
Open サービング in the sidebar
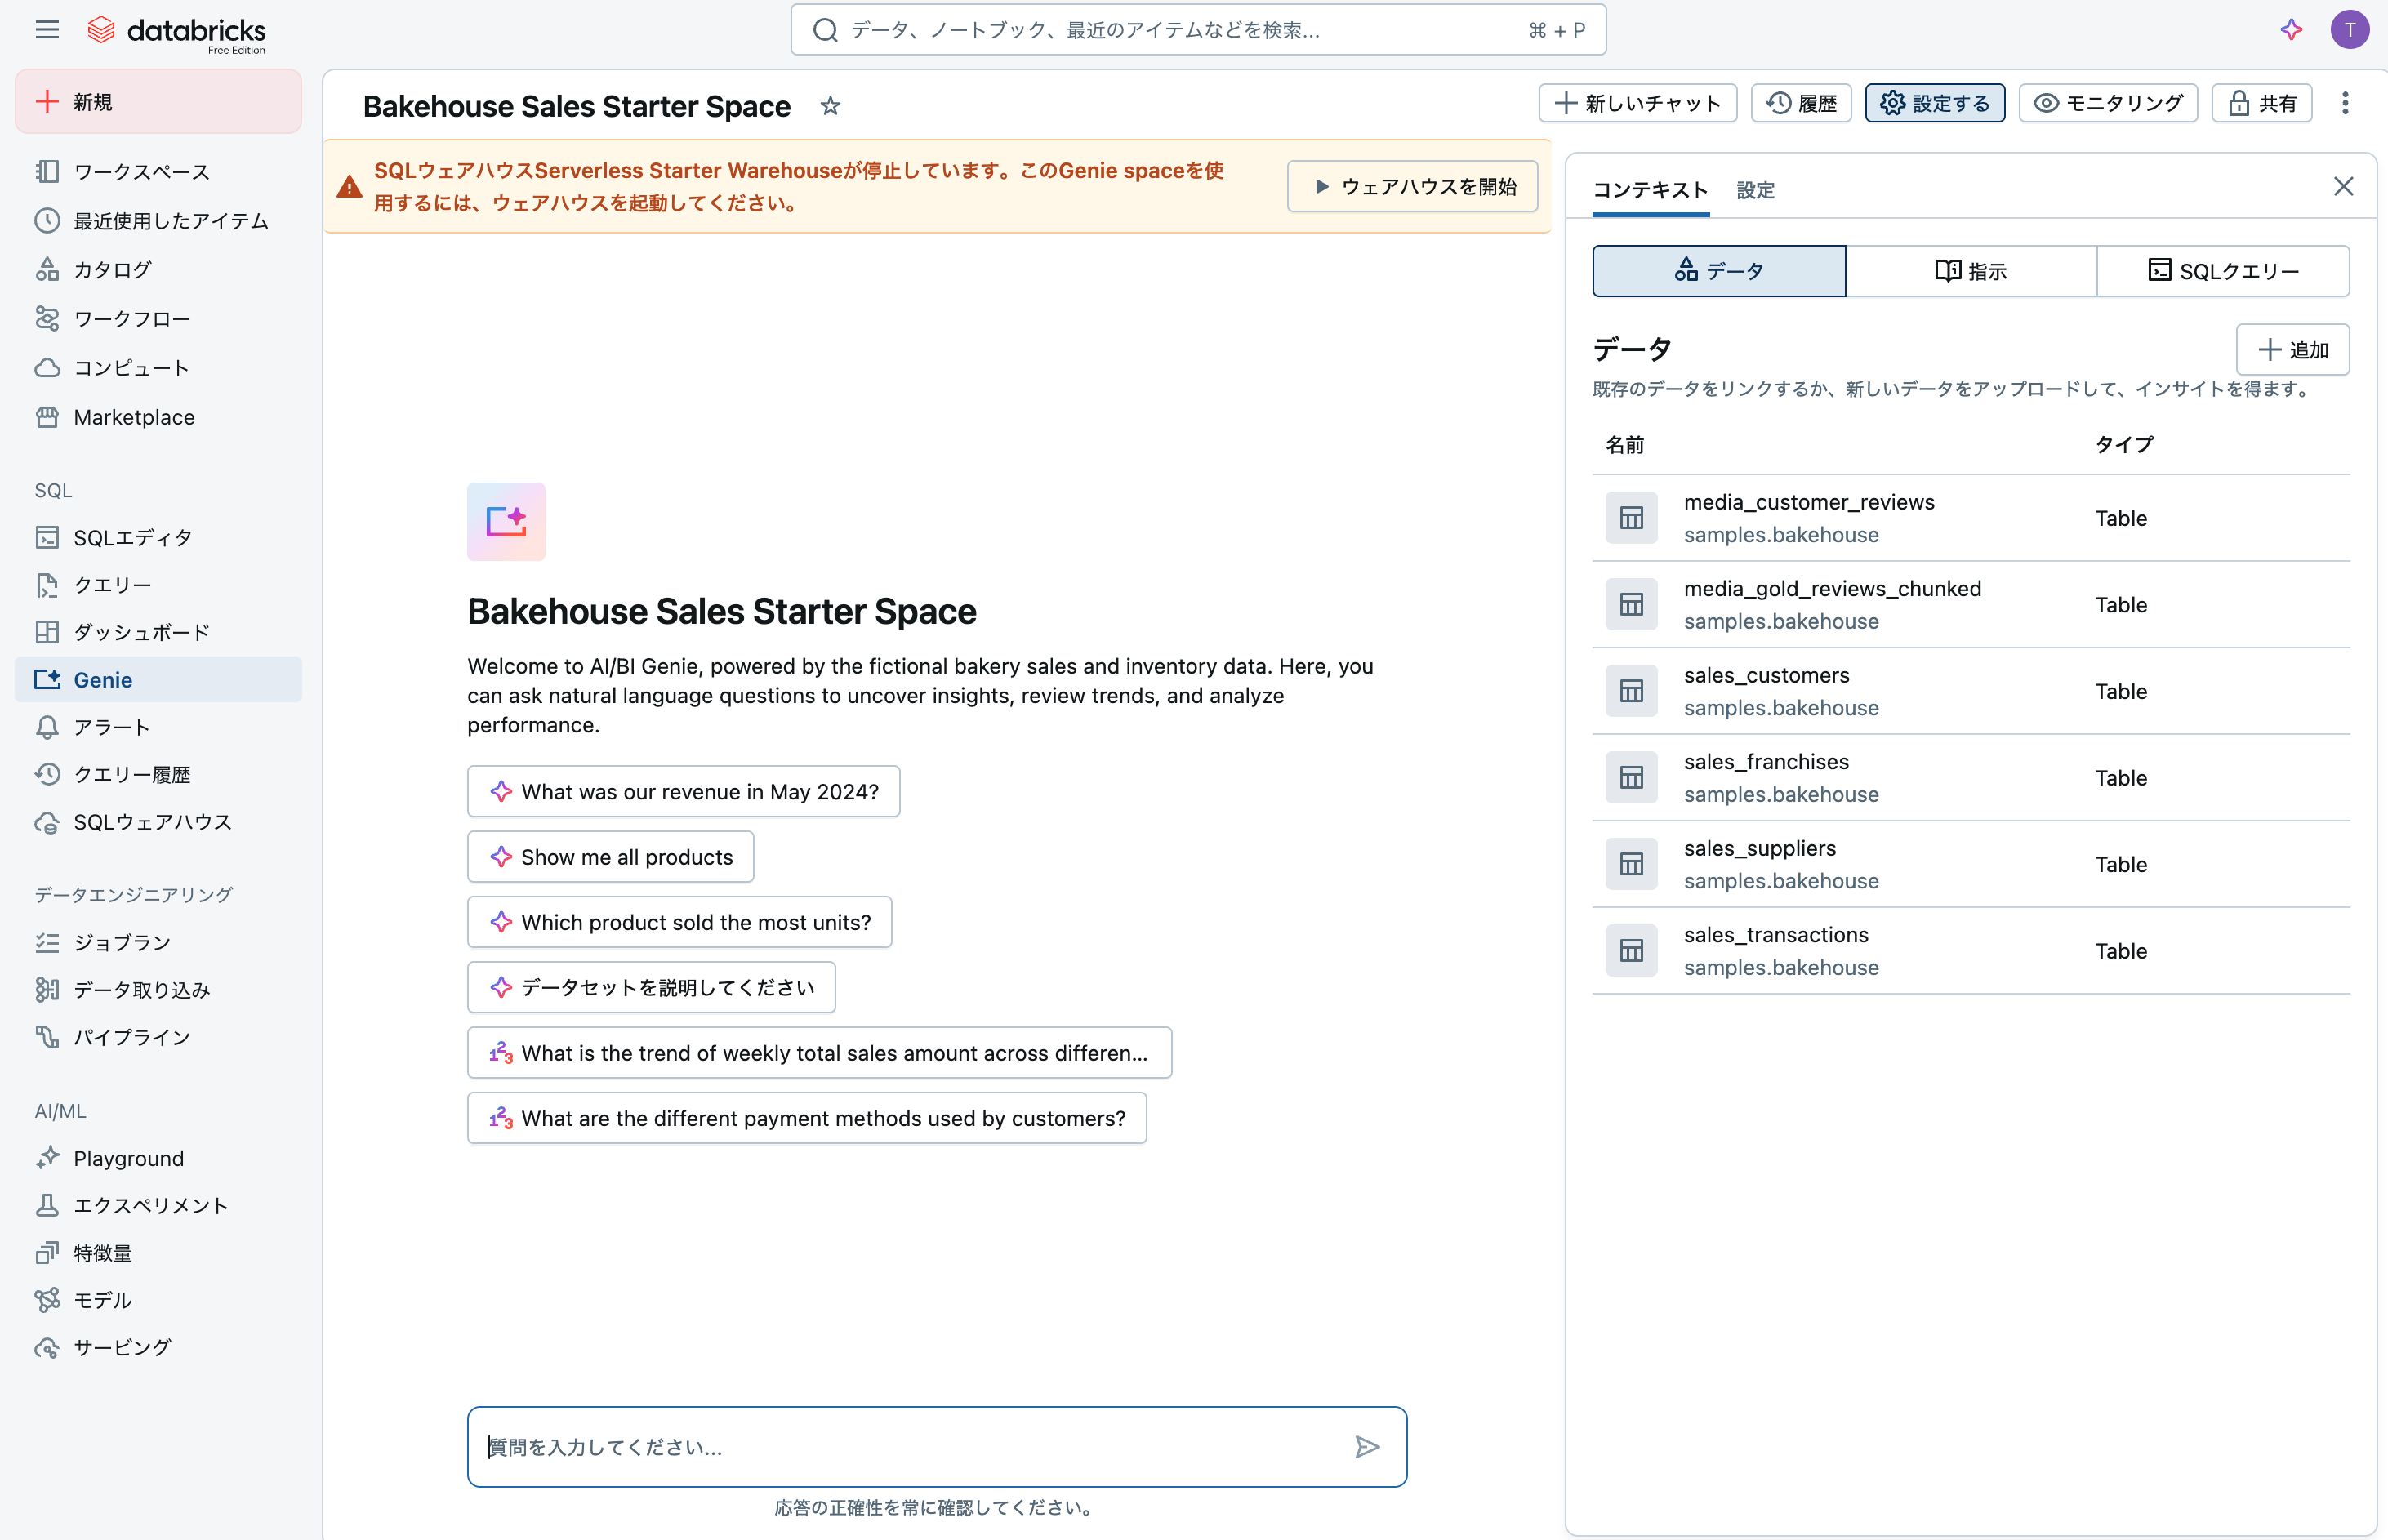(x=158, y=1348)
